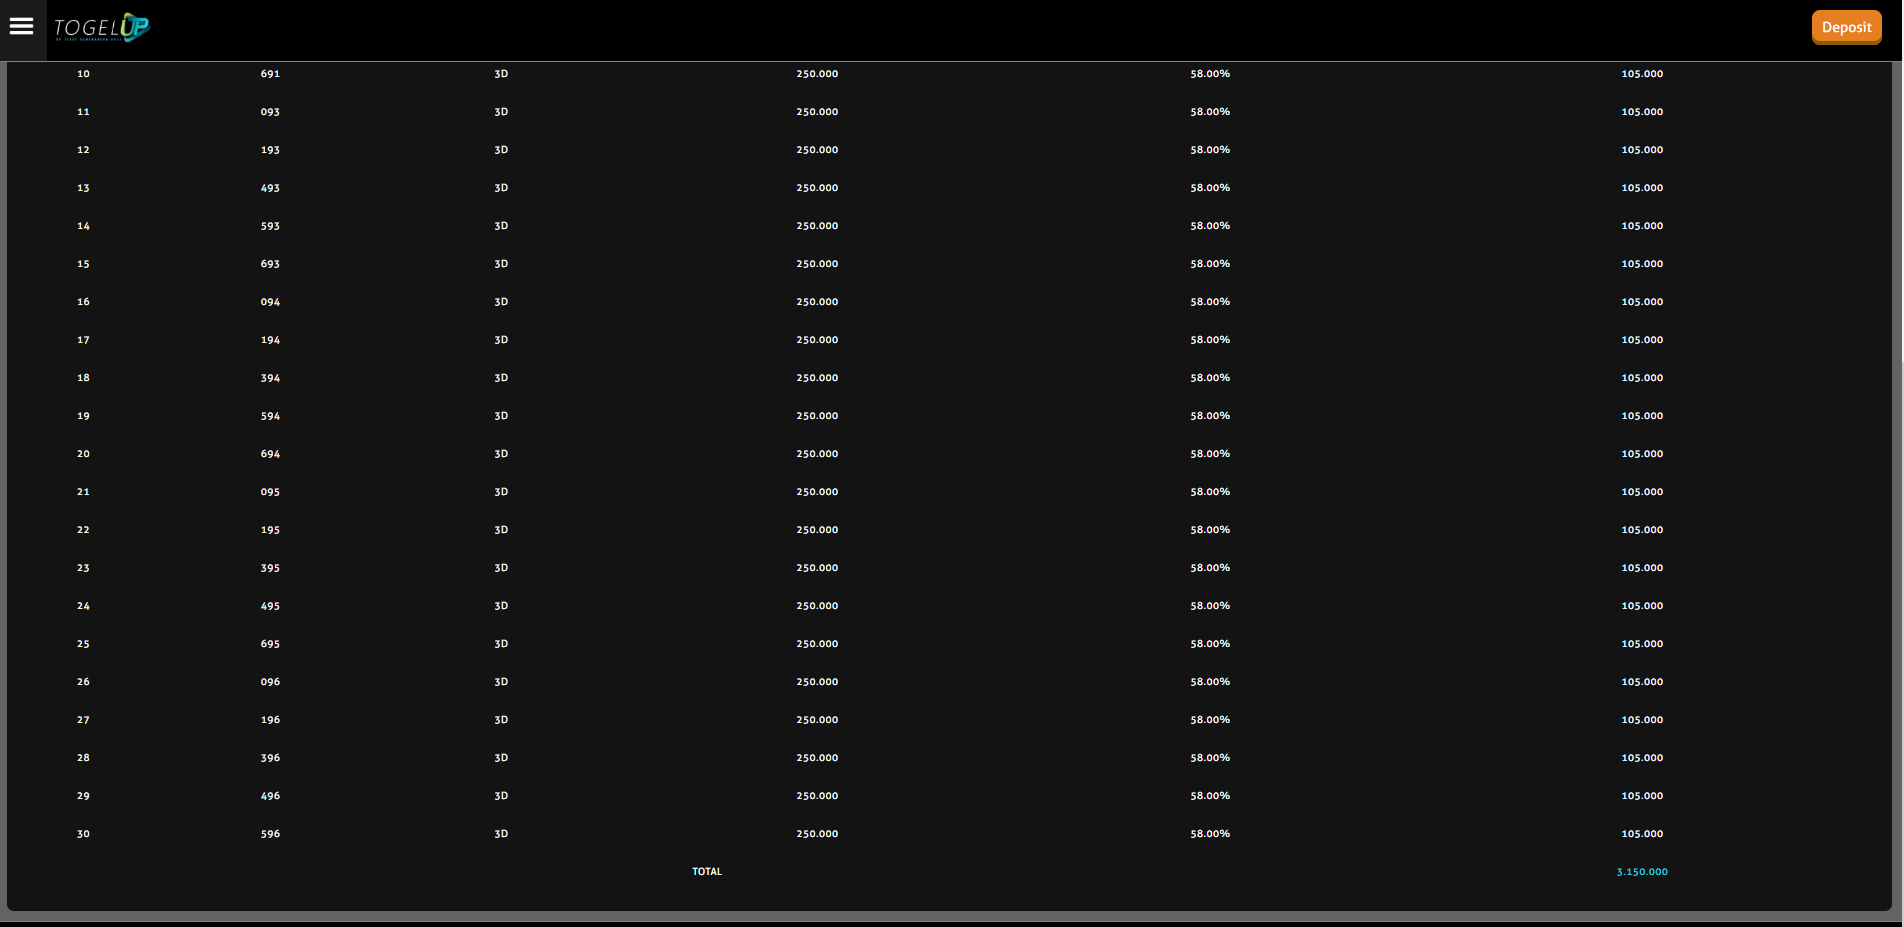The width and height of the screenshot is (1904, 927).
Task: Select number 094 in row 16
Action: tap(270, 302)
